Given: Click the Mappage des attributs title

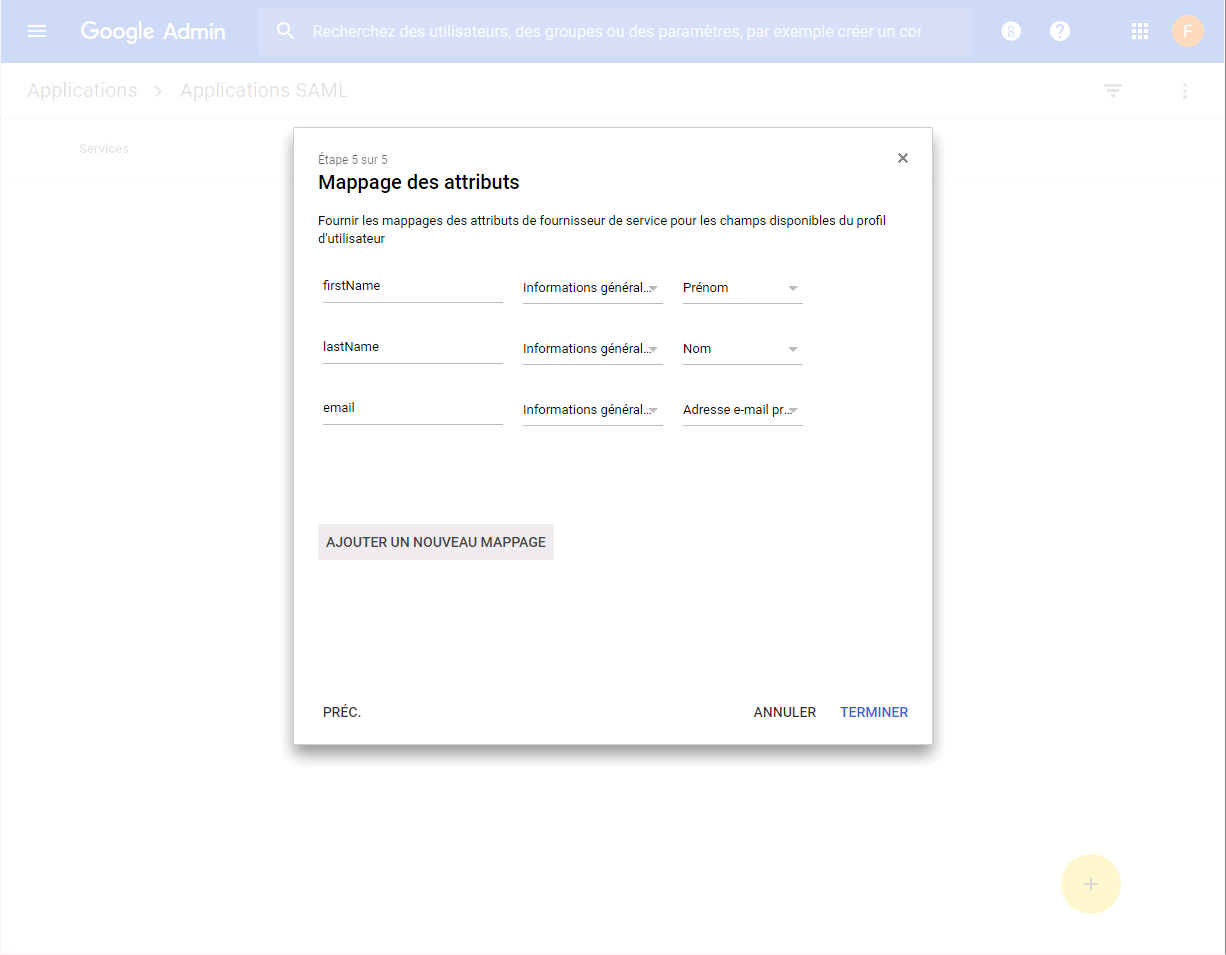Looking at the screenshot, I should [x=419, y=182].
